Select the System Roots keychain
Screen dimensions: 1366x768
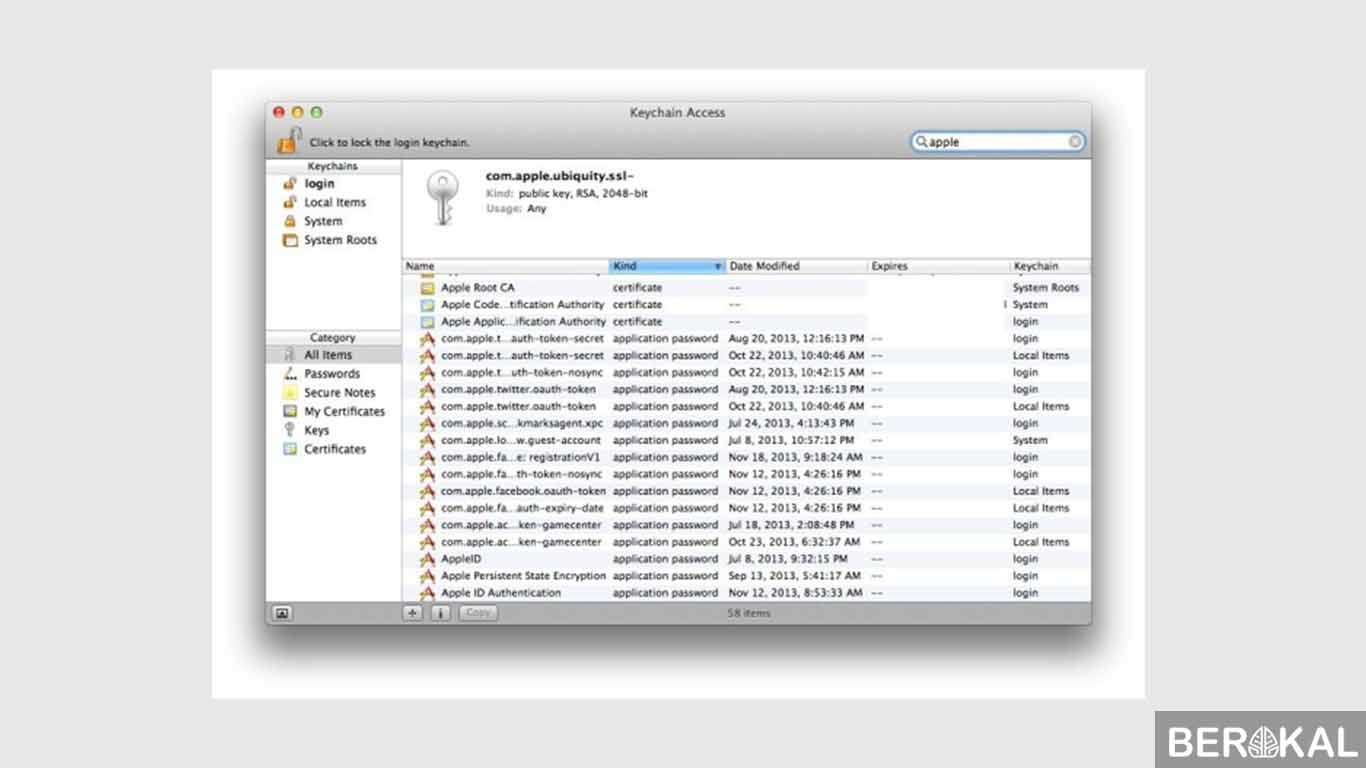point(340,240)
